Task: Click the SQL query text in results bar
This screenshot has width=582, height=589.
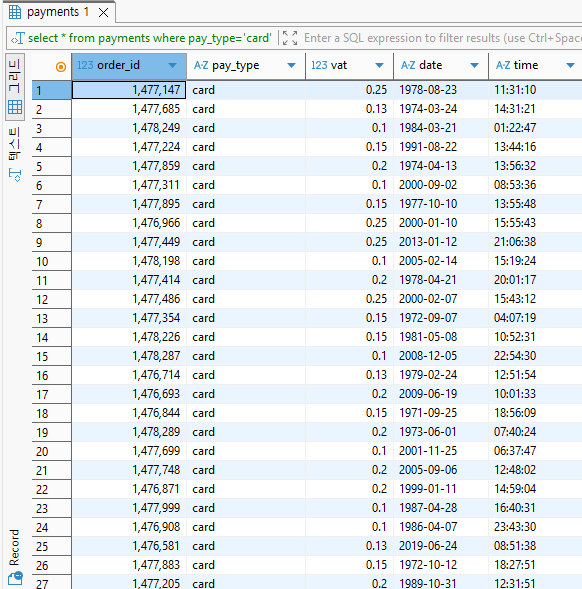Action: tap(150, 38)
